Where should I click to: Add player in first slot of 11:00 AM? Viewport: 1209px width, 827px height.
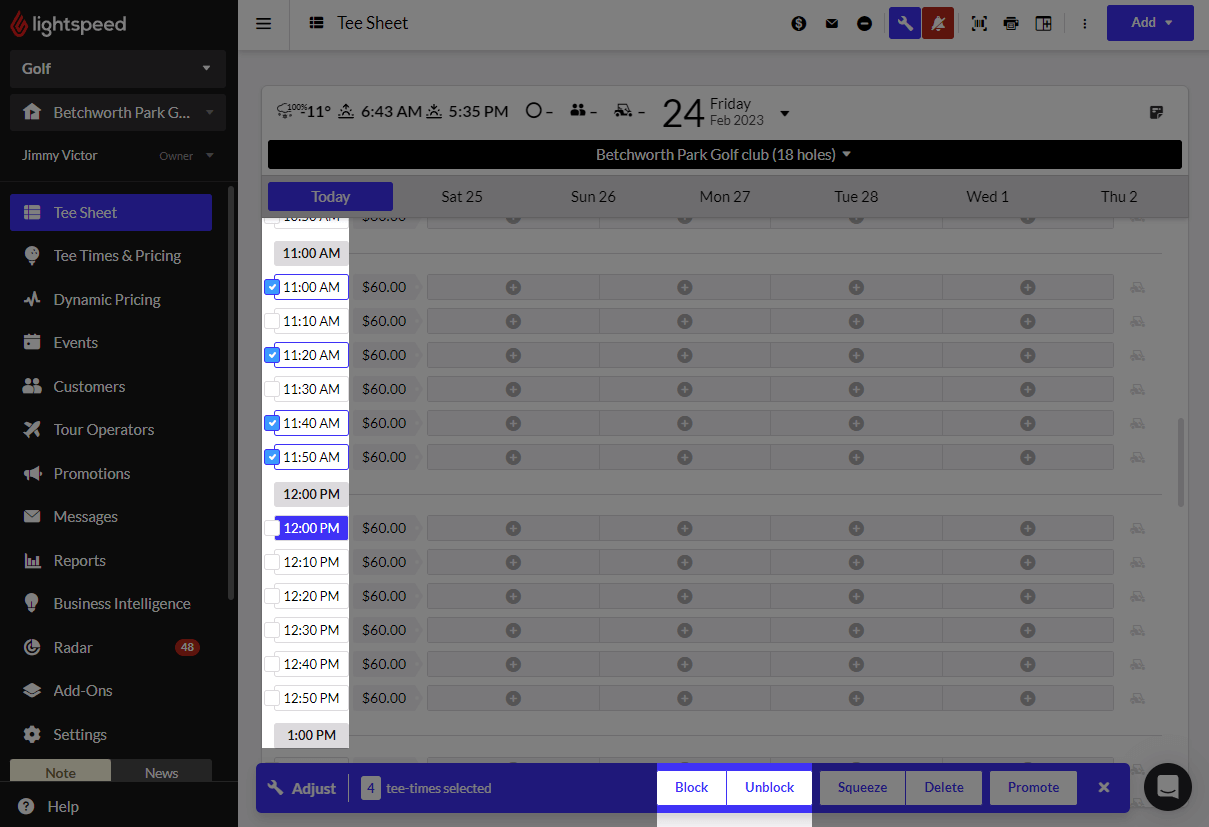click(x=513, y=287)
